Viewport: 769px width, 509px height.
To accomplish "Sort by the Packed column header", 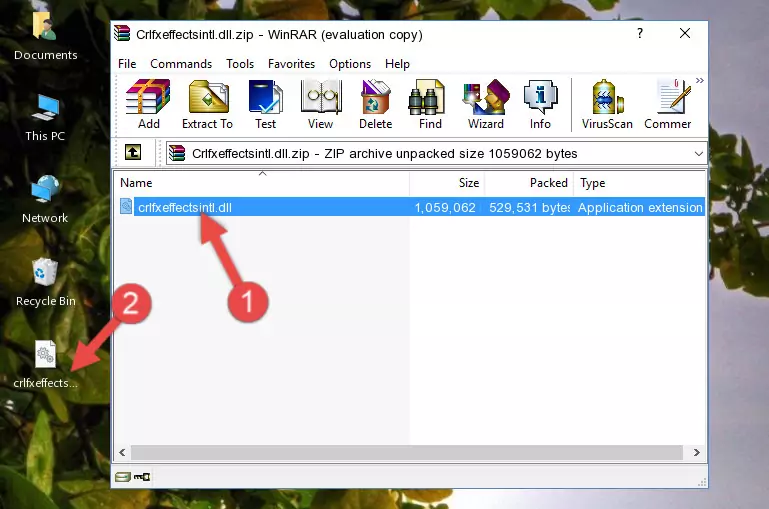I will tap(528, 183).
